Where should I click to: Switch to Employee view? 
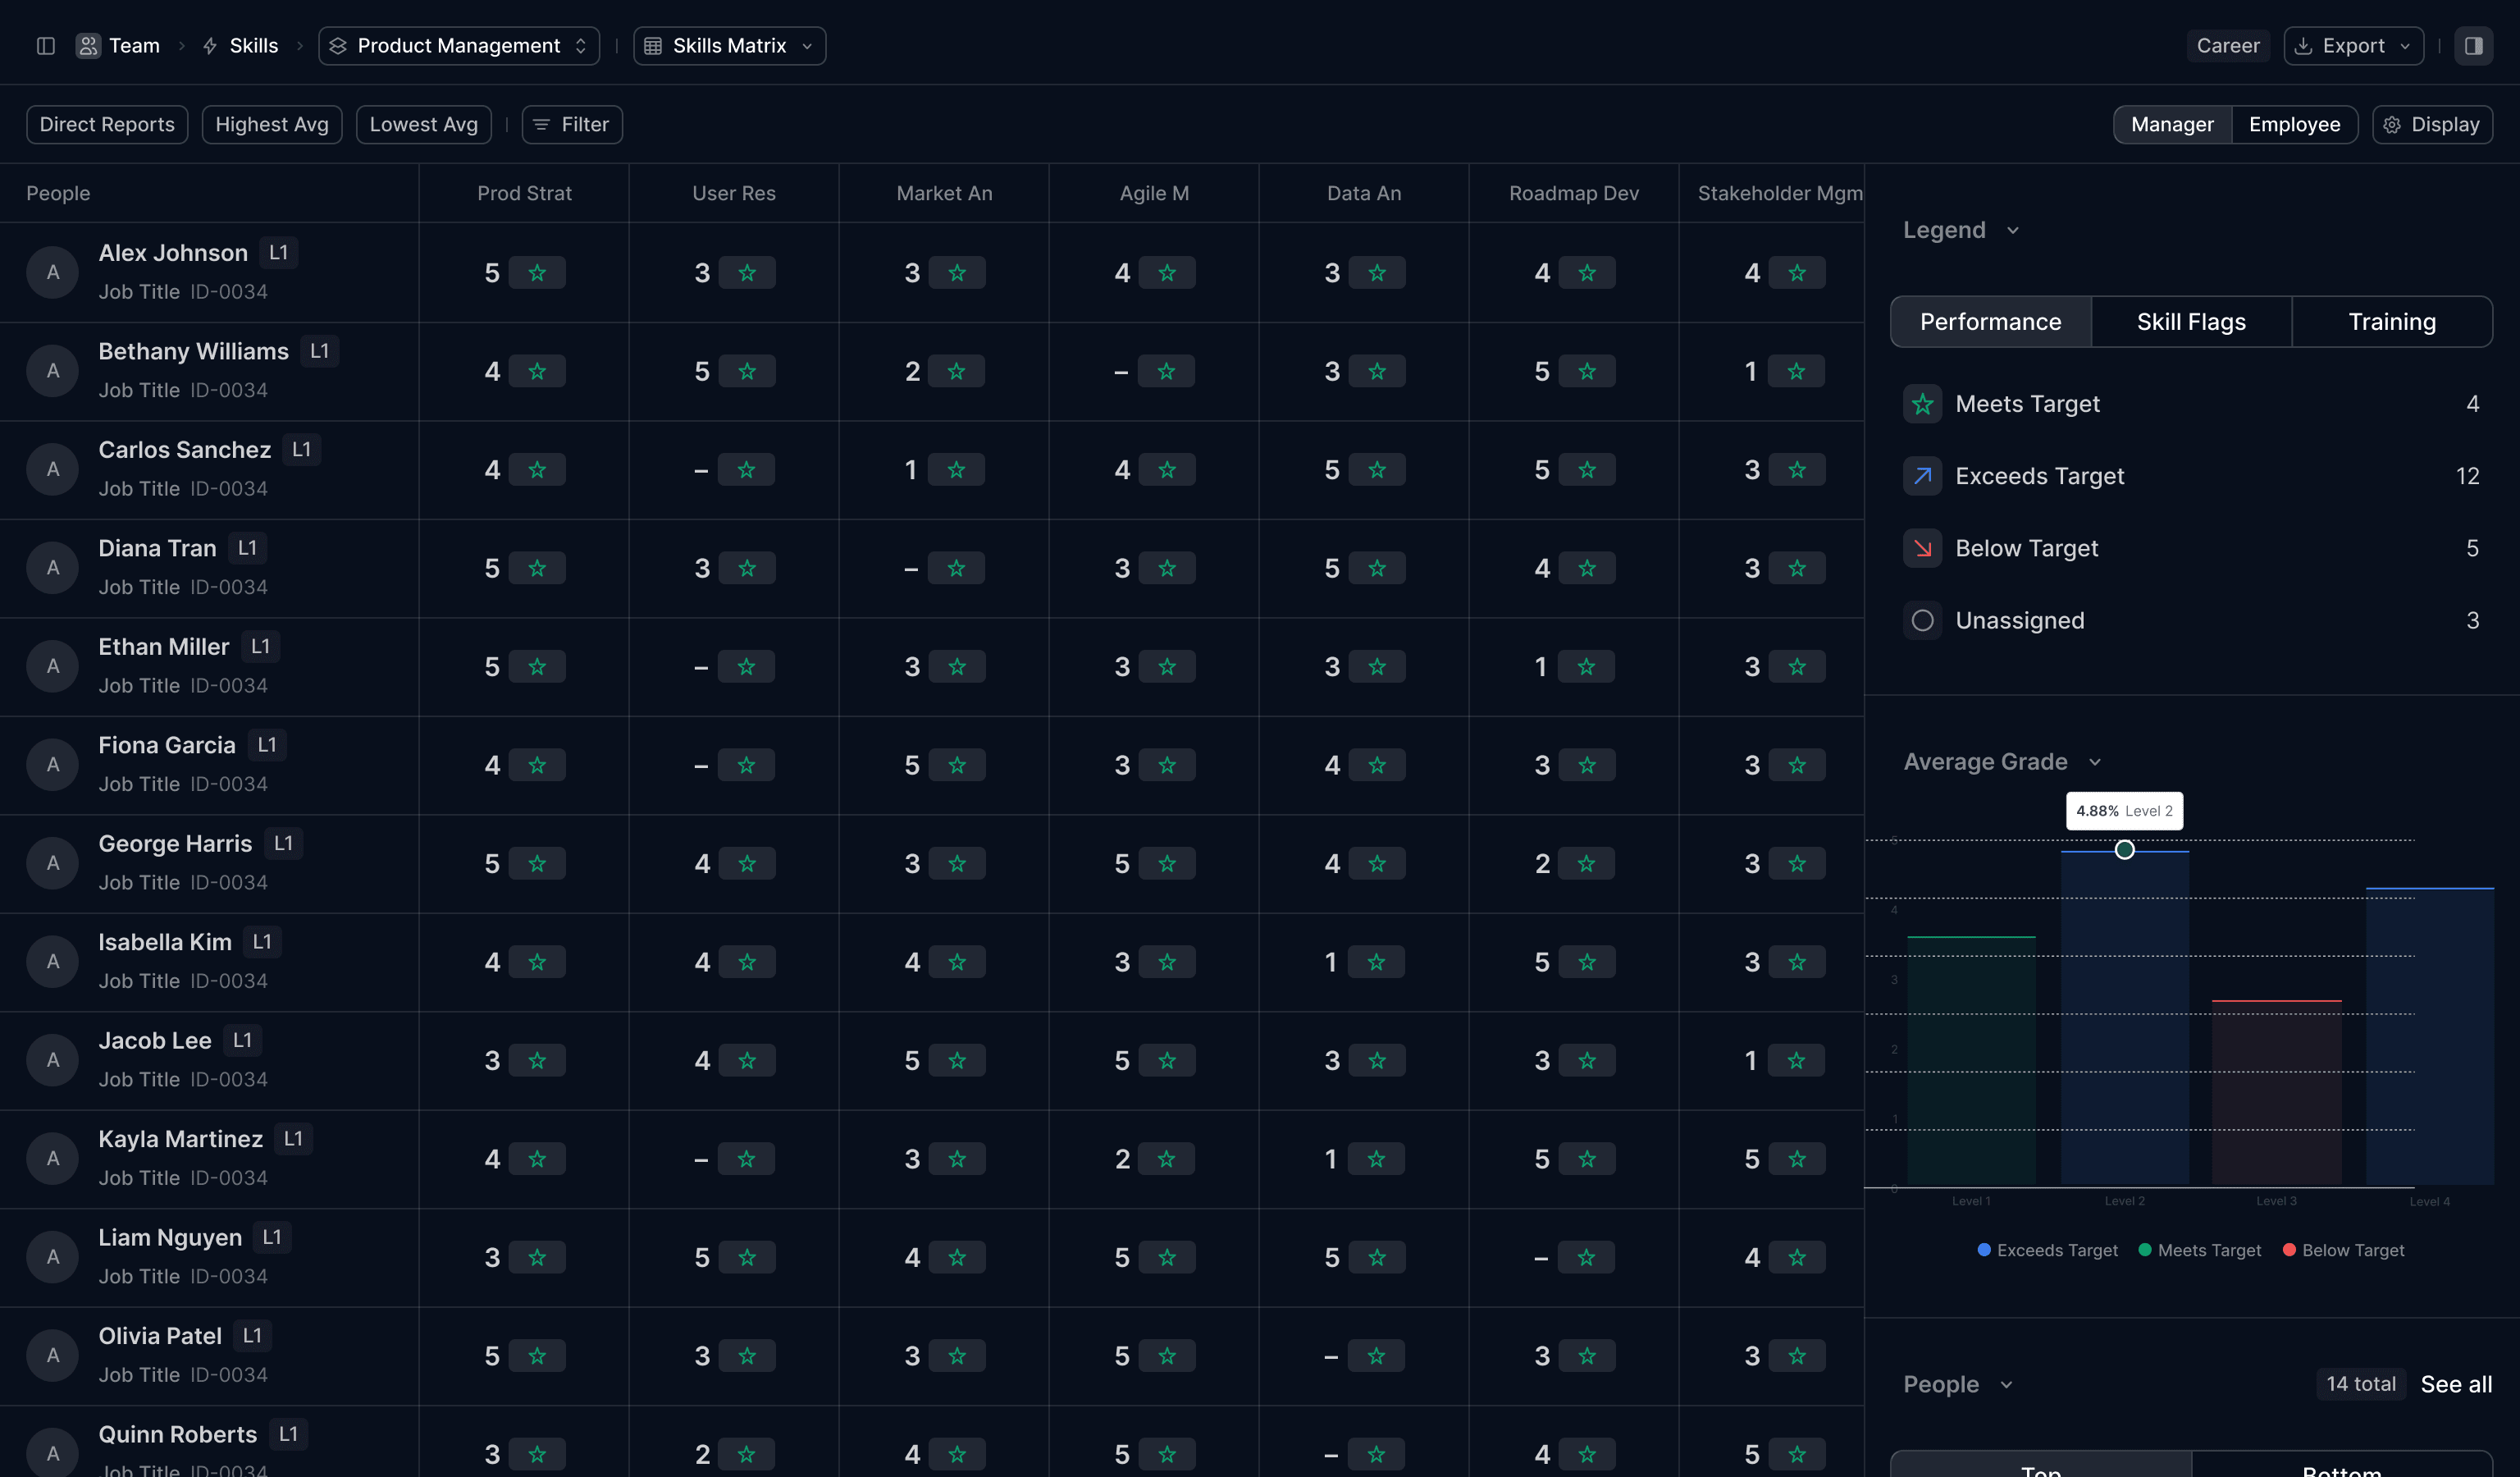tap(2294, 124)
